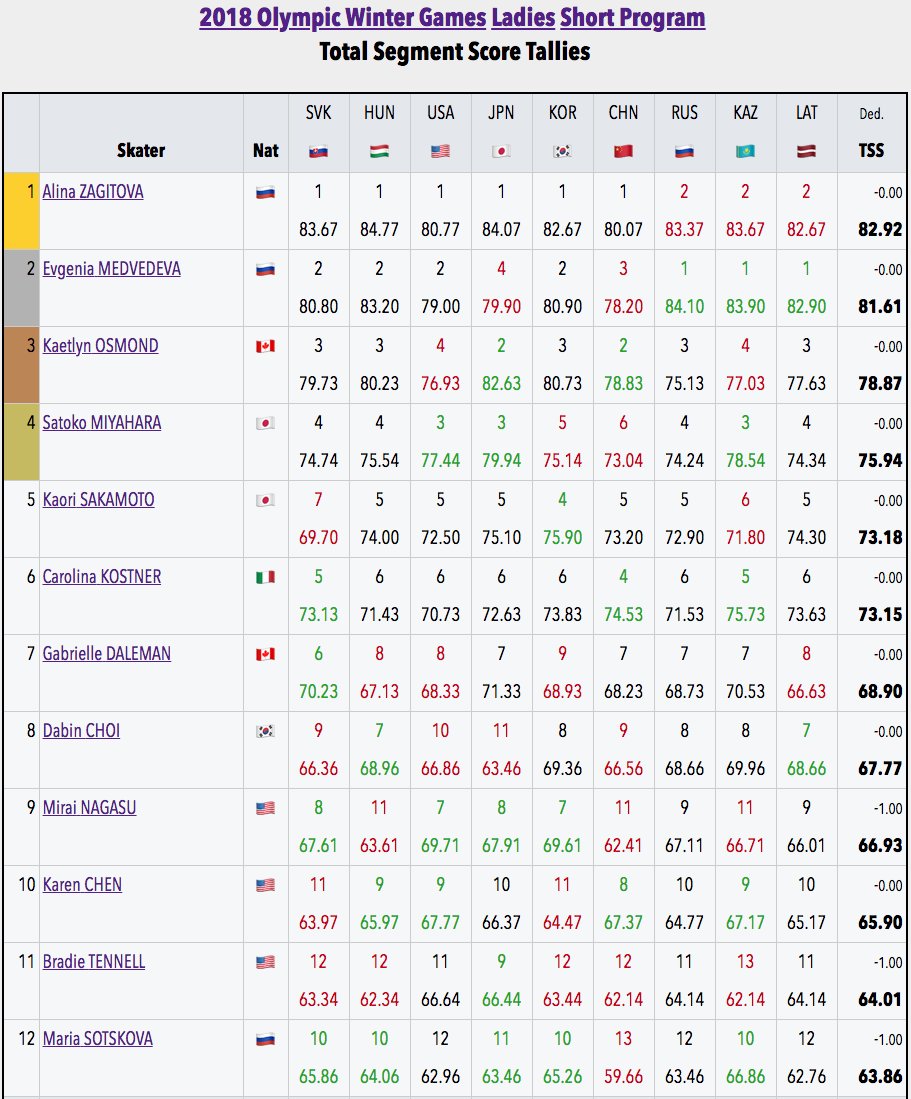Open the Short Program title link
The height and width of the screenshot is (1099, 911).
(632, 18)
